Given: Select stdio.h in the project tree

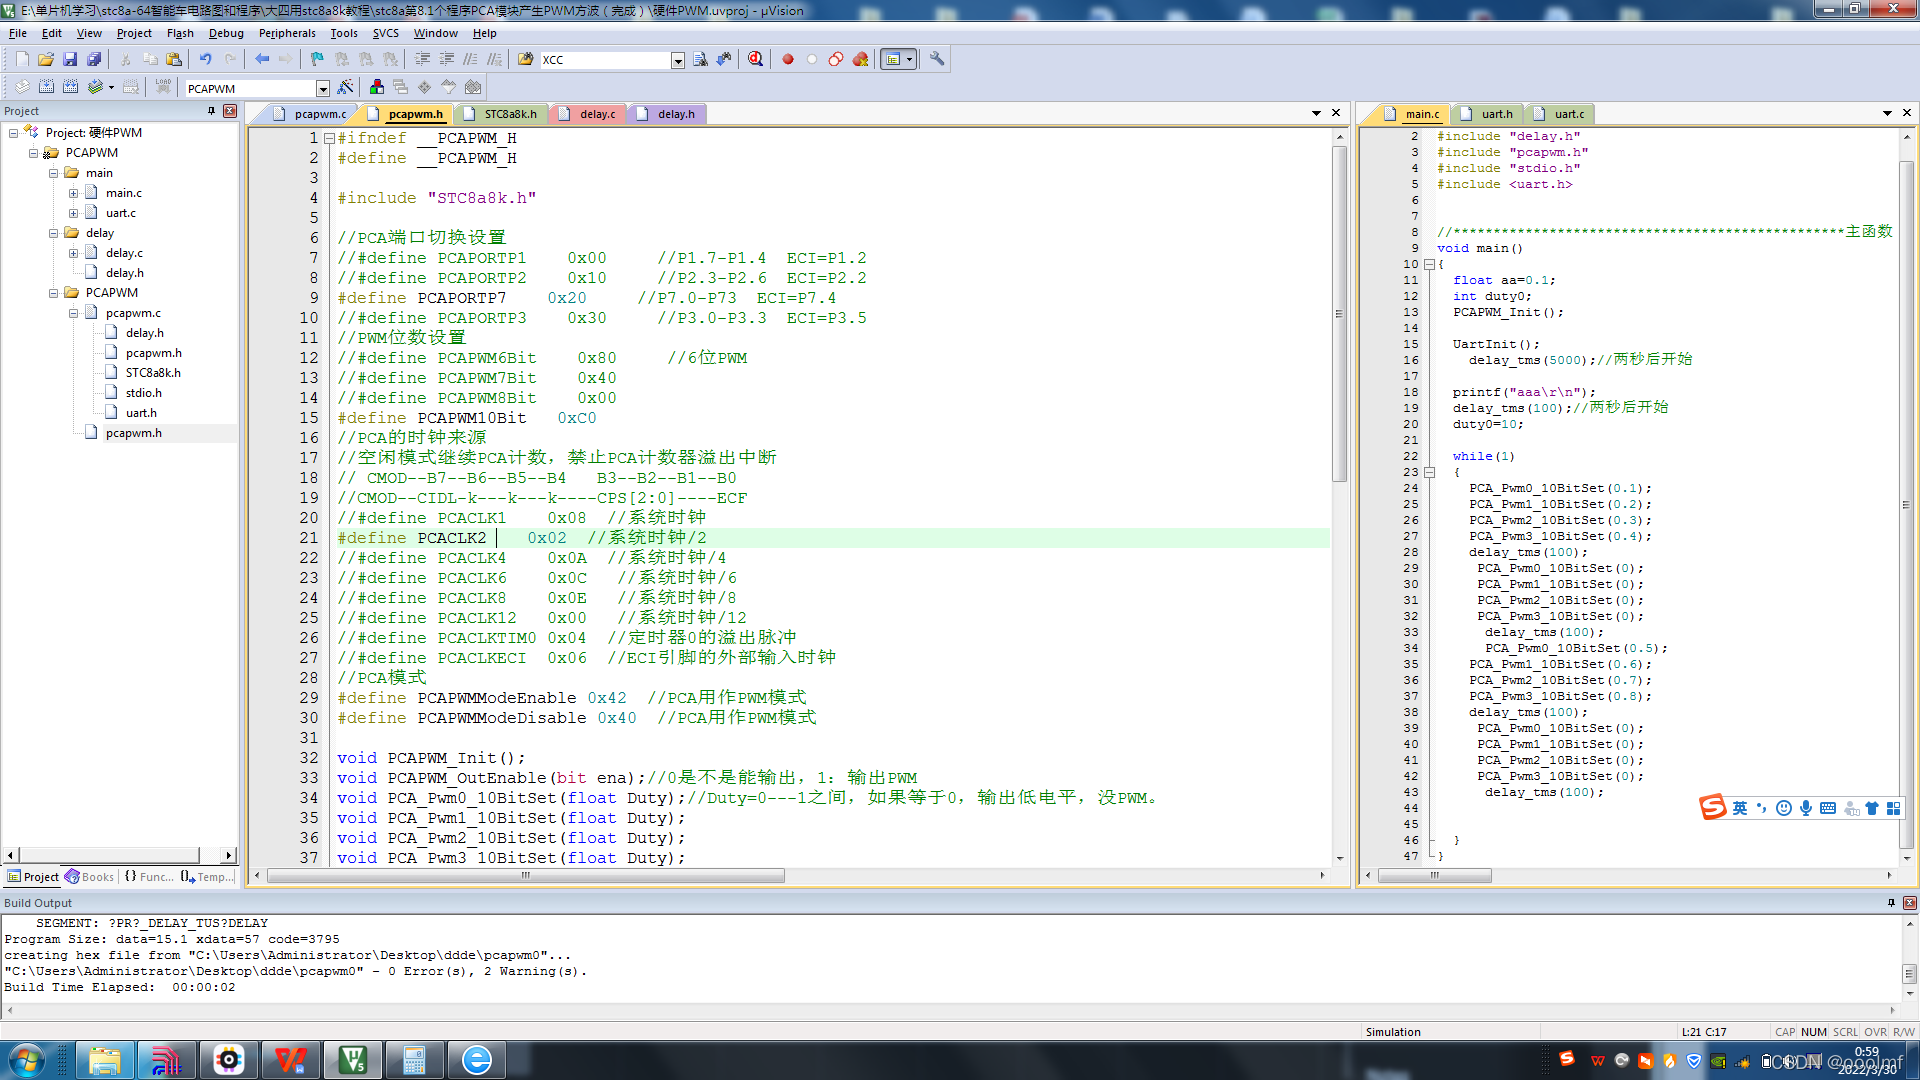Looking at the screenshot, I should pos(143,393).
